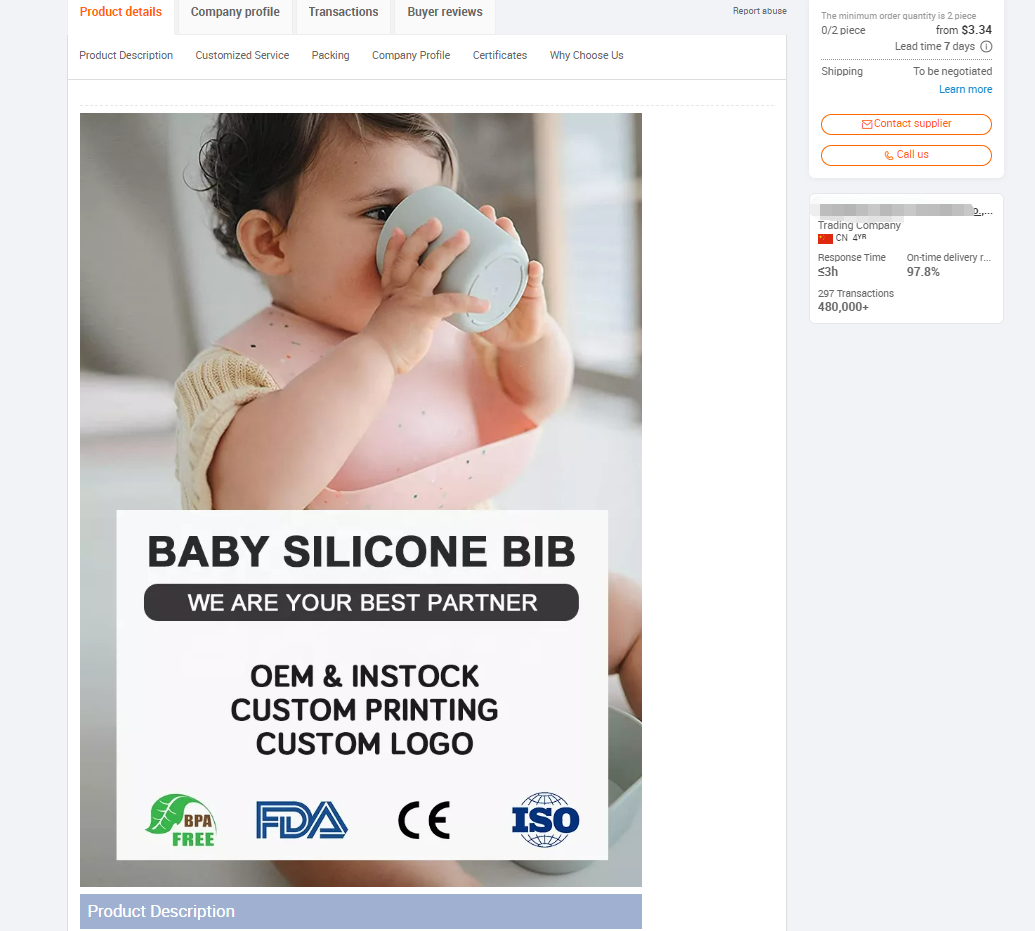1035x931 pixels.
Task: Jump to Customized Service section
Action: (x=242, y=56)
